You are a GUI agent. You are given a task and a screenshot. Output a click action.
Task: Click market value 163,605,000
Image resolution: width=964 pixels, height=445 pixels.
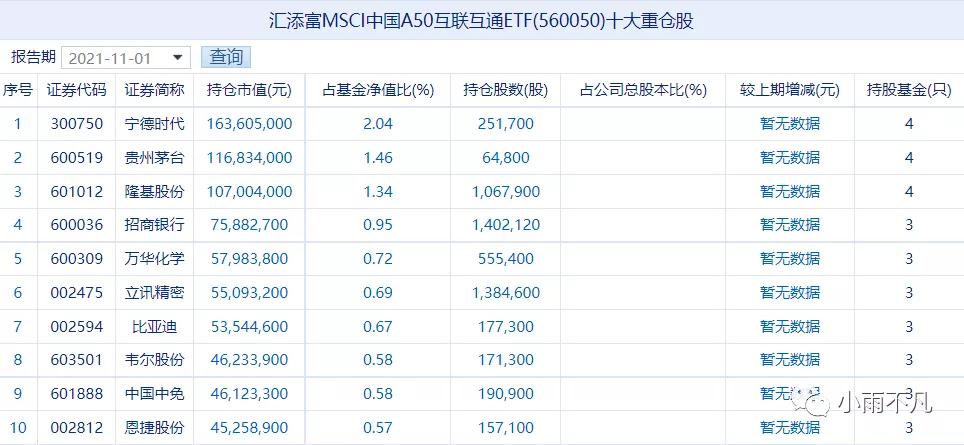tap(250, 124)
